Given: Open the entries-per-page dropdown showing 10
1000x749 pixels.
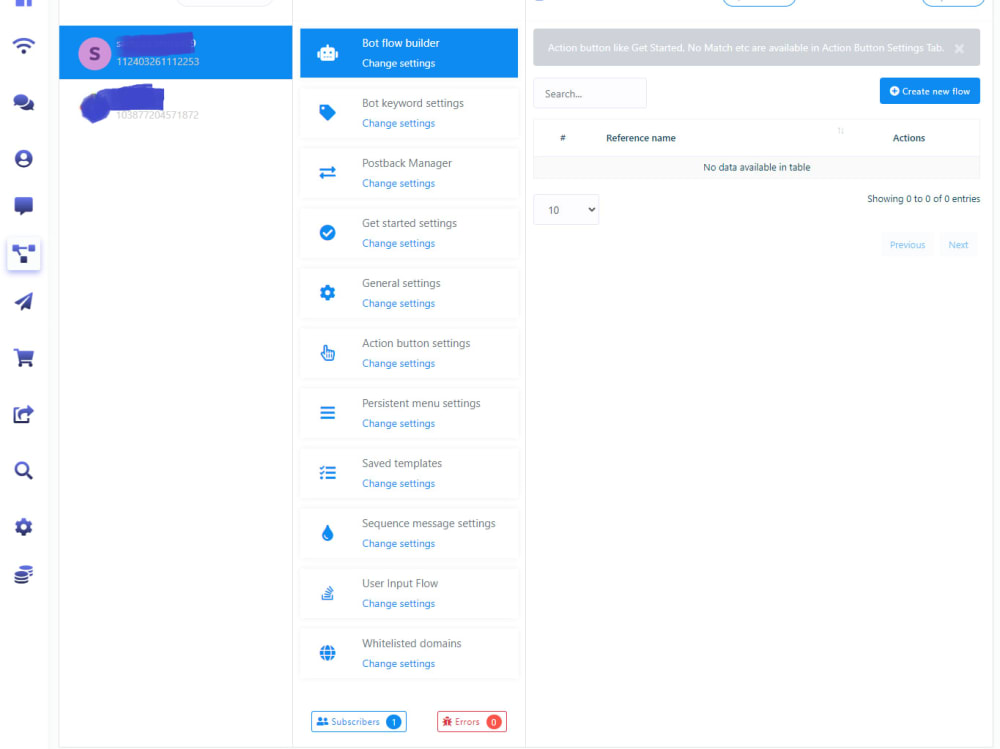Looking at the screenshot, I should tap(566, 209).
